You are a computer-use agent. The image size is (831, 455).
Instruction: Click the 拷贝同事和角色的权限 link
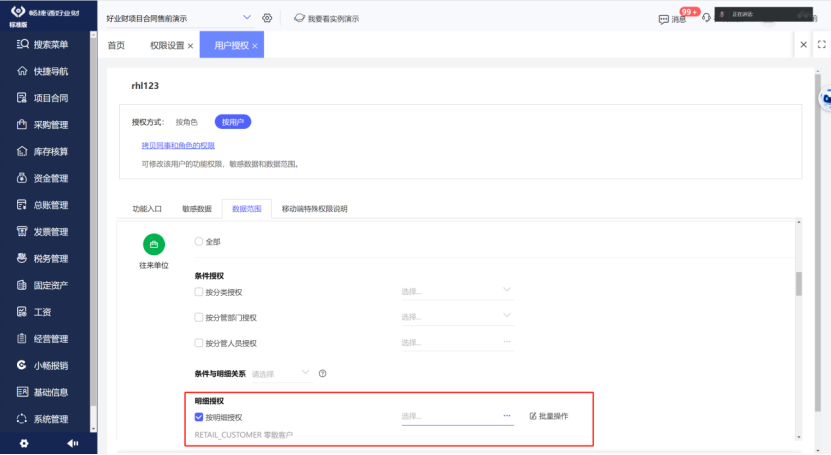pos(178,145)
